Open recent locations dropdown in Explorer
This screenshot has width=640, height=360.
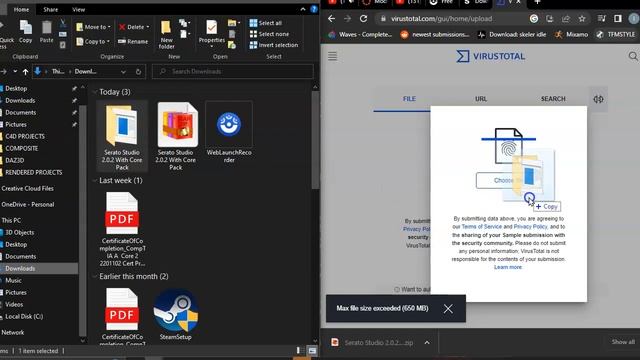click(15, 71)
